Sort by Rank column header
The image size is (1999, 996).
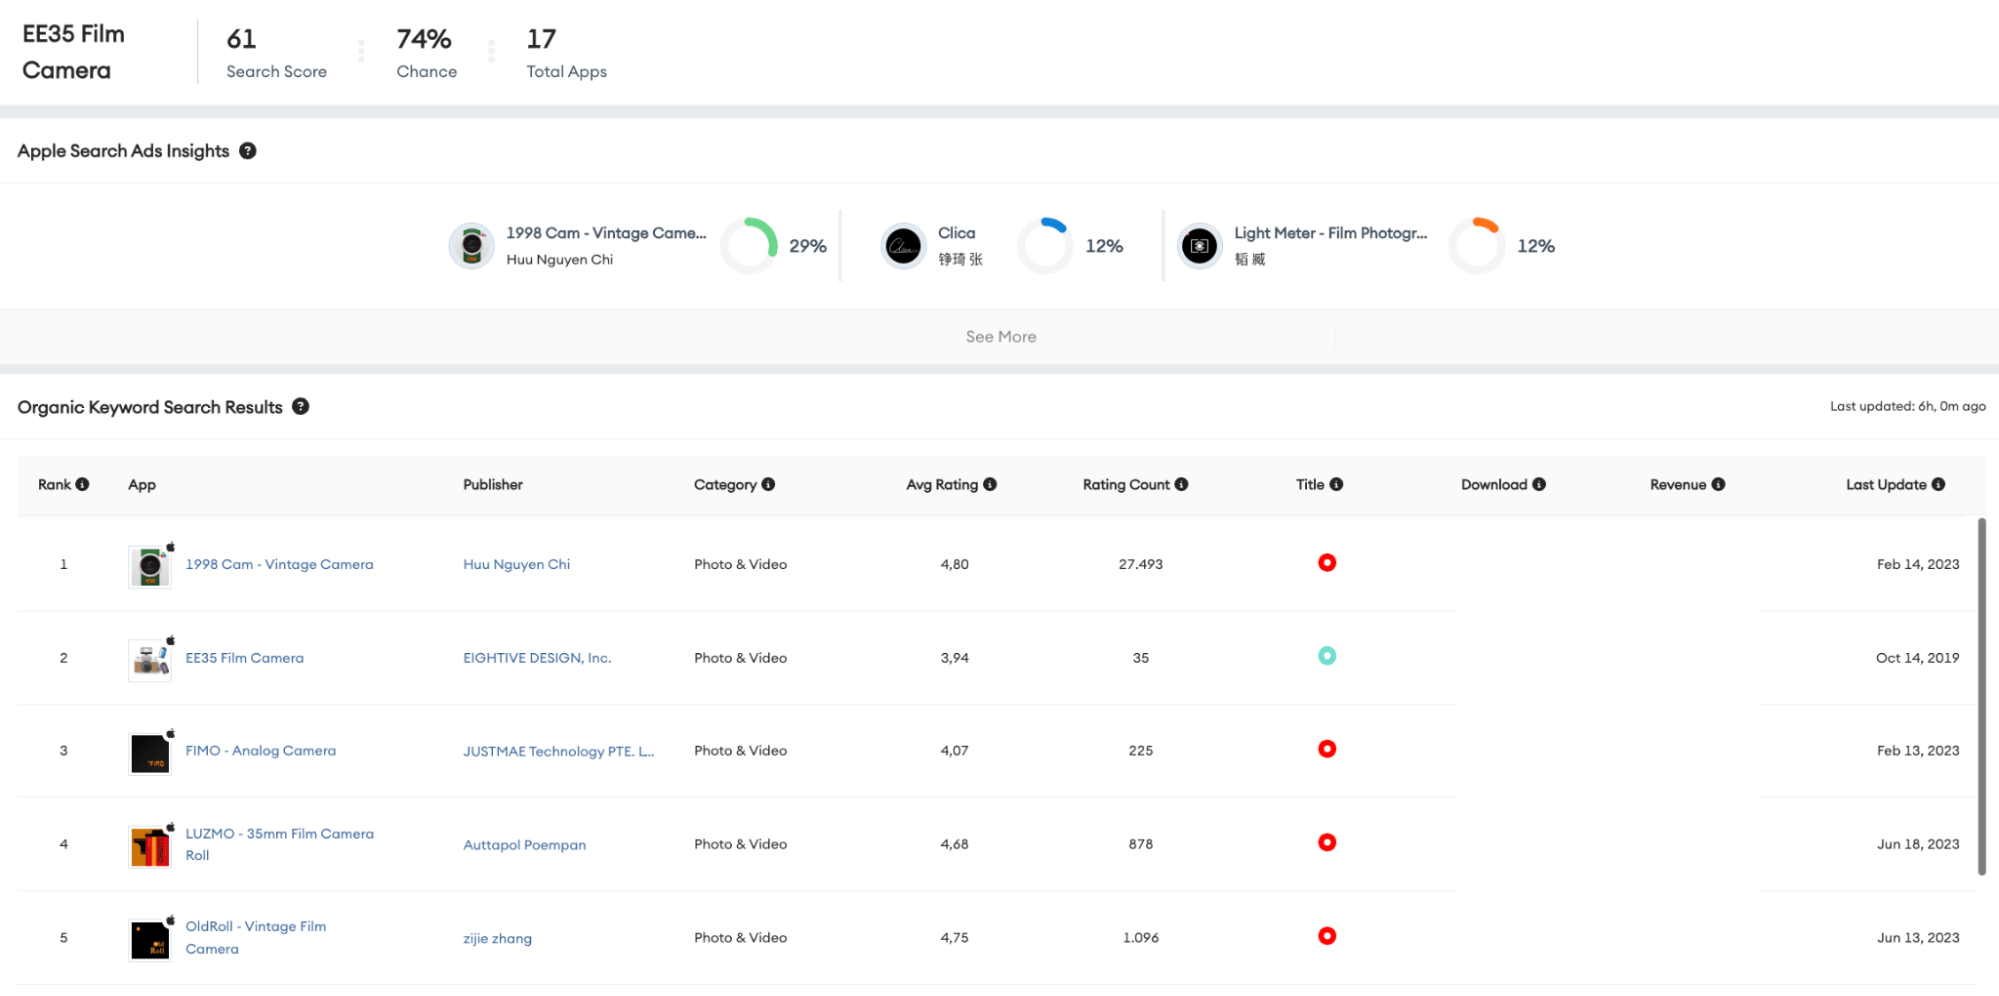point(54,484)
